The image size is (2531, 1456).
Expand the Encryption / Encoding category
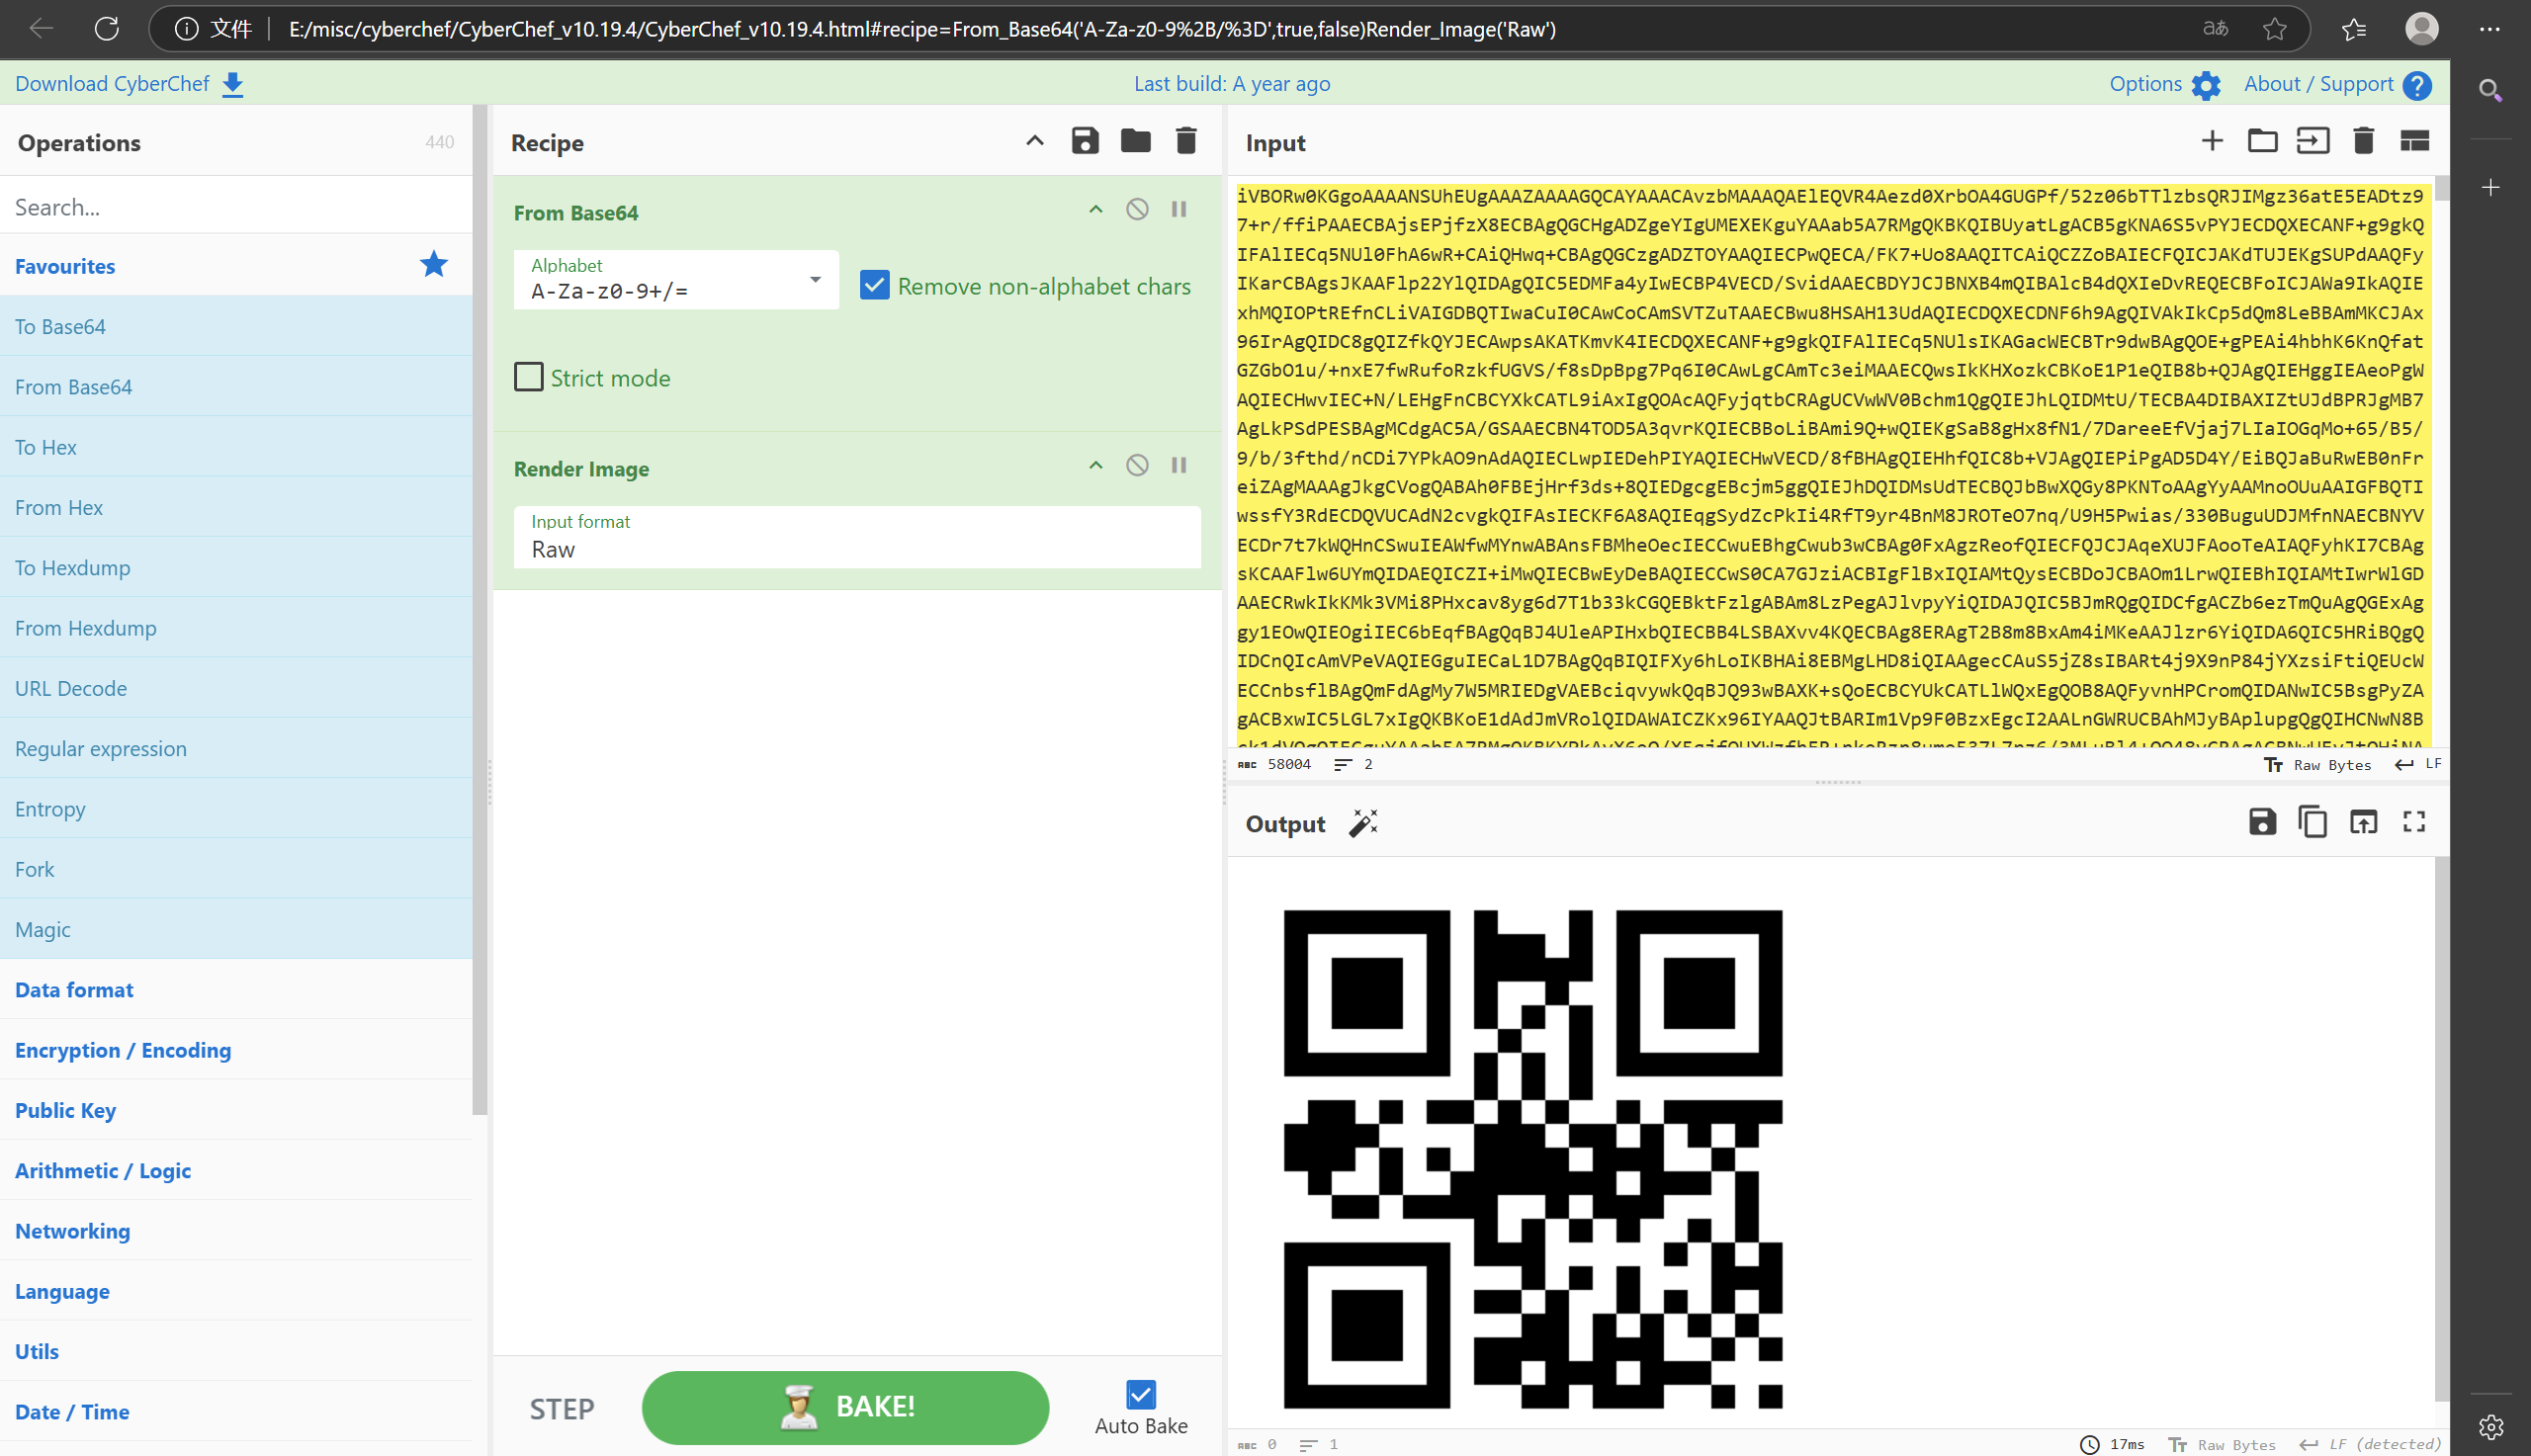click(123, 1049)
